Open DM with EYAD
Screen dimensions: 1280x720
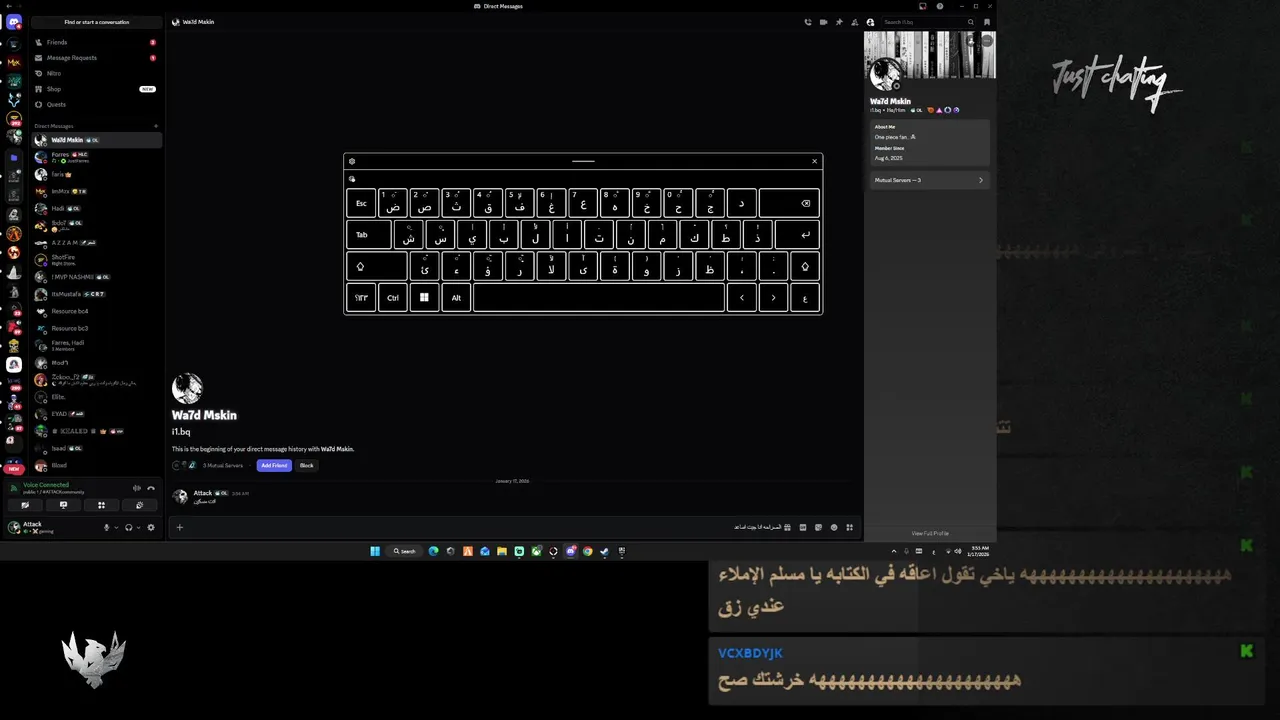coord(96,414)
